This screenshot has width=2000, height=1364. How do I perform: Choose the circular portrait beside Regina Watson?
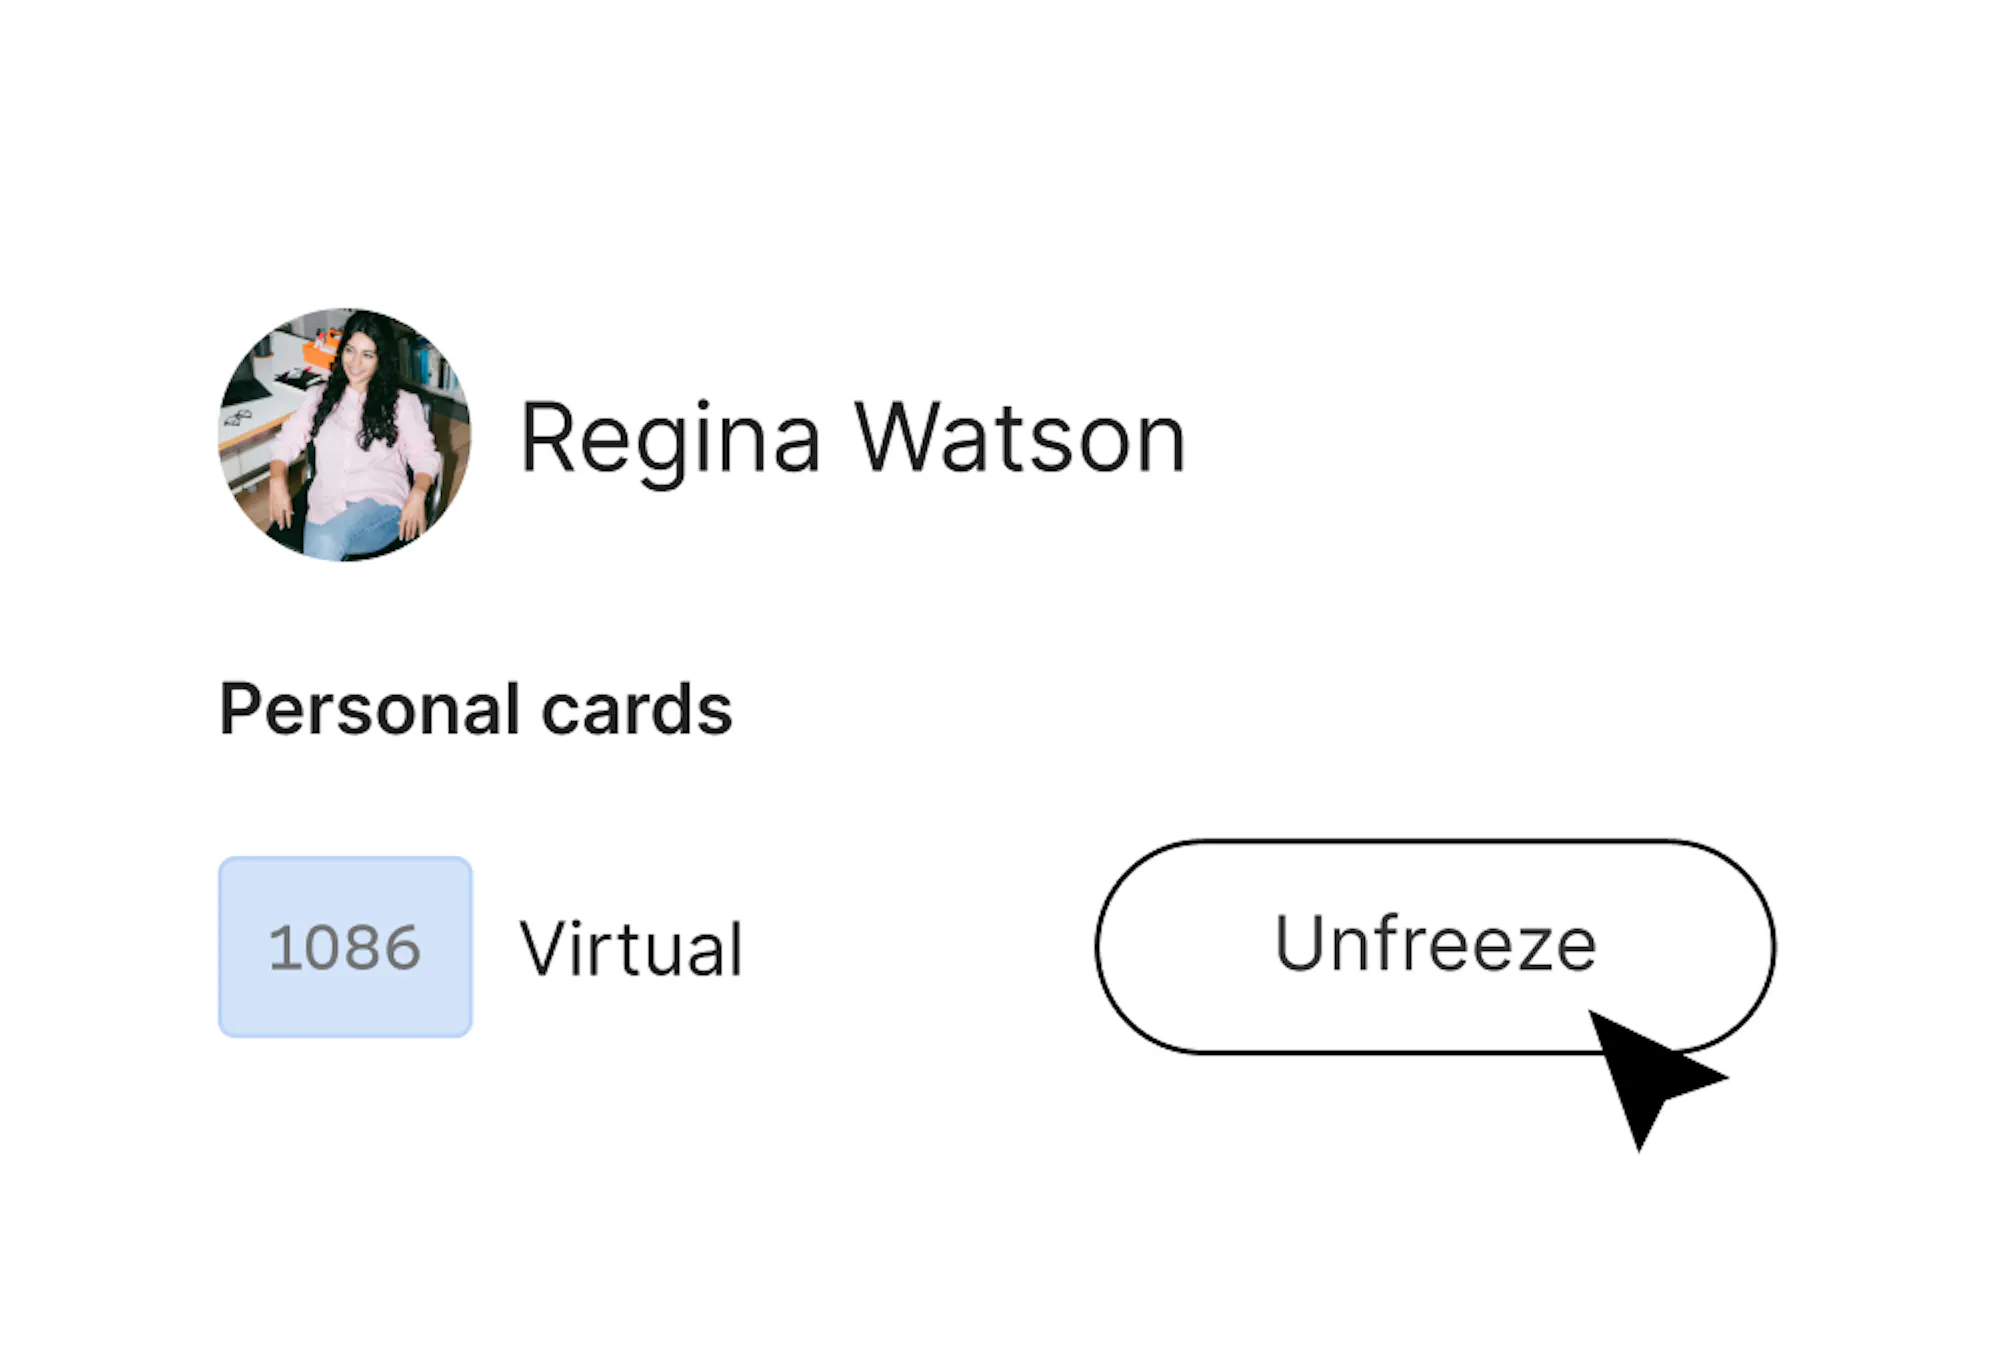tap(345, 435)
